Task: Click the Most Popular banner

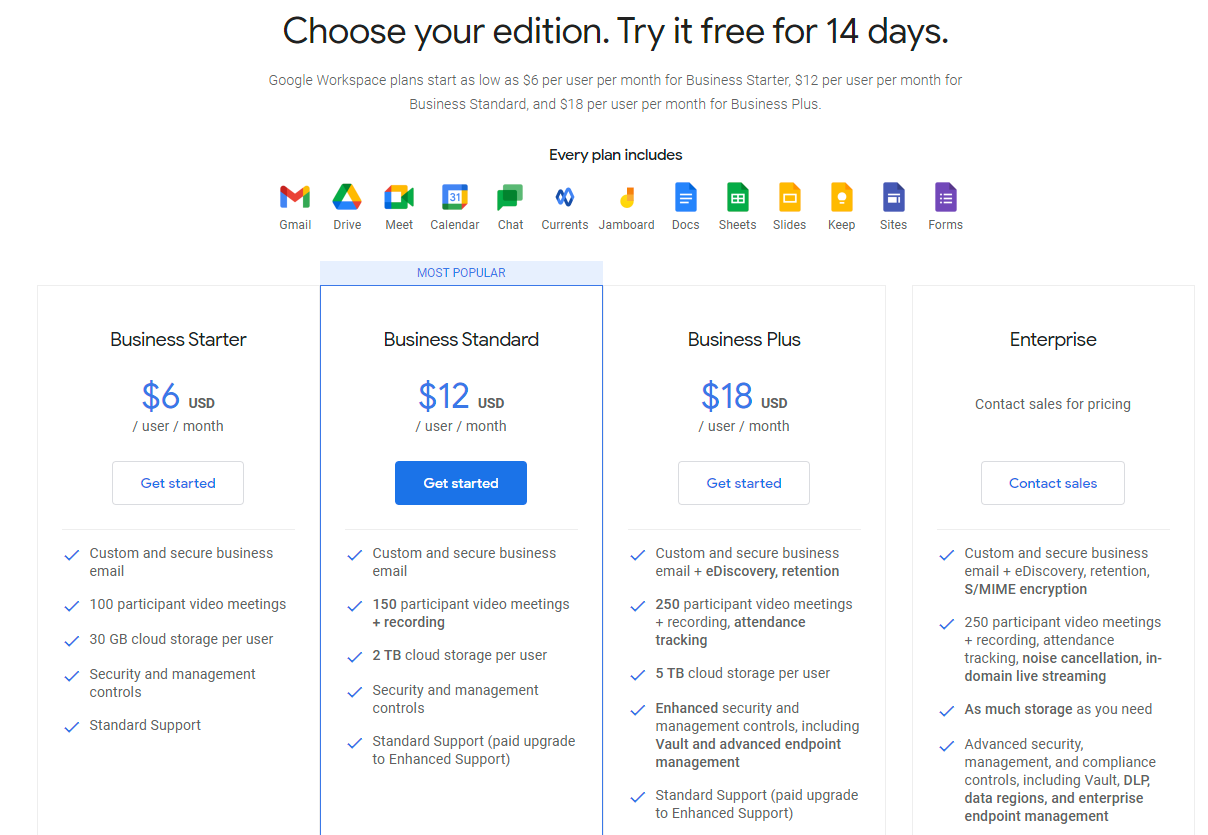Action: (461, 273)
